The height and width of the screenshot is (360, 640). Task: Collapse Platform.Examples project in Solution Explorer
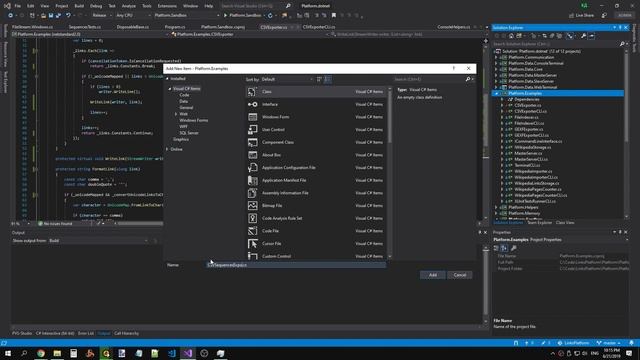coord(496,93)
